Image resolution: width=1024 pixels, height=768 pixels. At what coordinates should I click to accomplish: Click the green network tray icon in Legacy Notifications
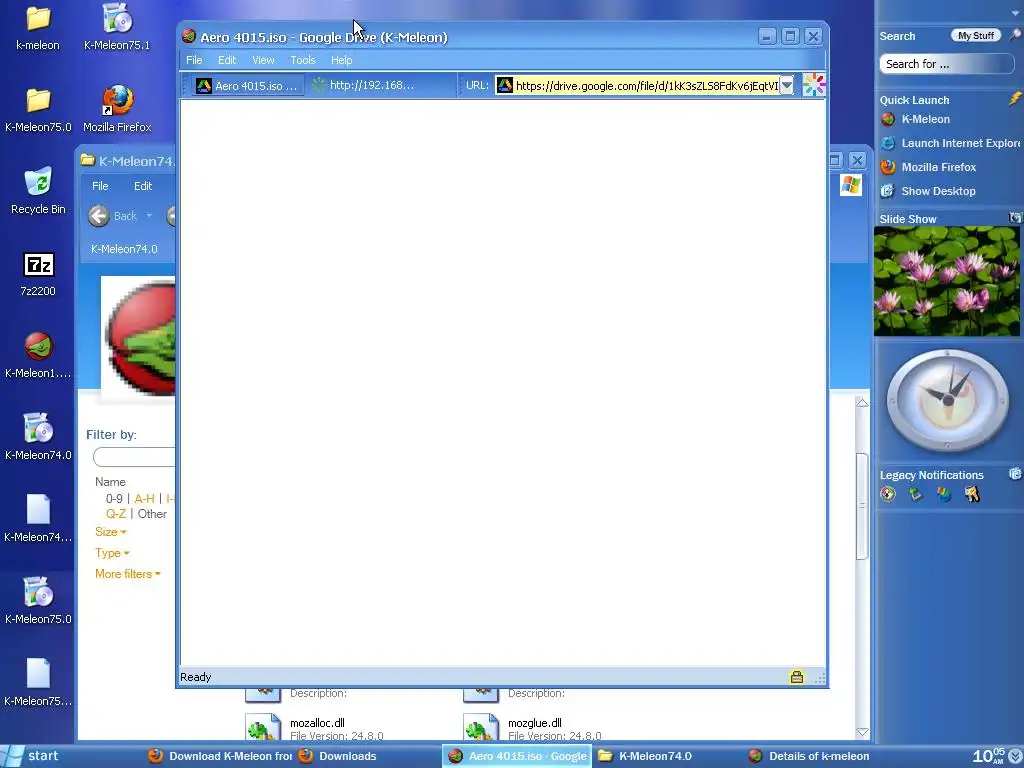[x=916, y=494]
